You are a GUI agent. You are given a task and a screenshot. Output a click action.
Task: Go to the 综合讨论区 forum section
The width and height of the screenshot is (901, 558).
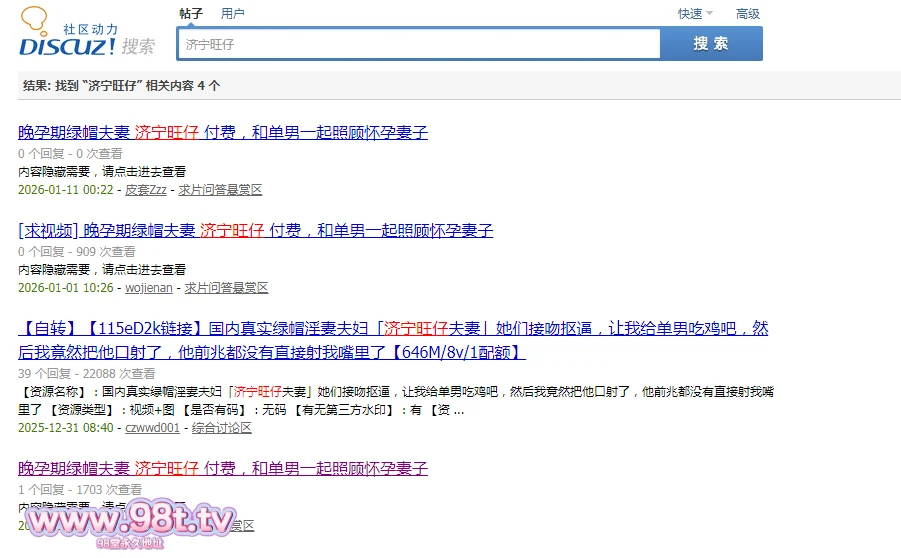click(222, 428)
